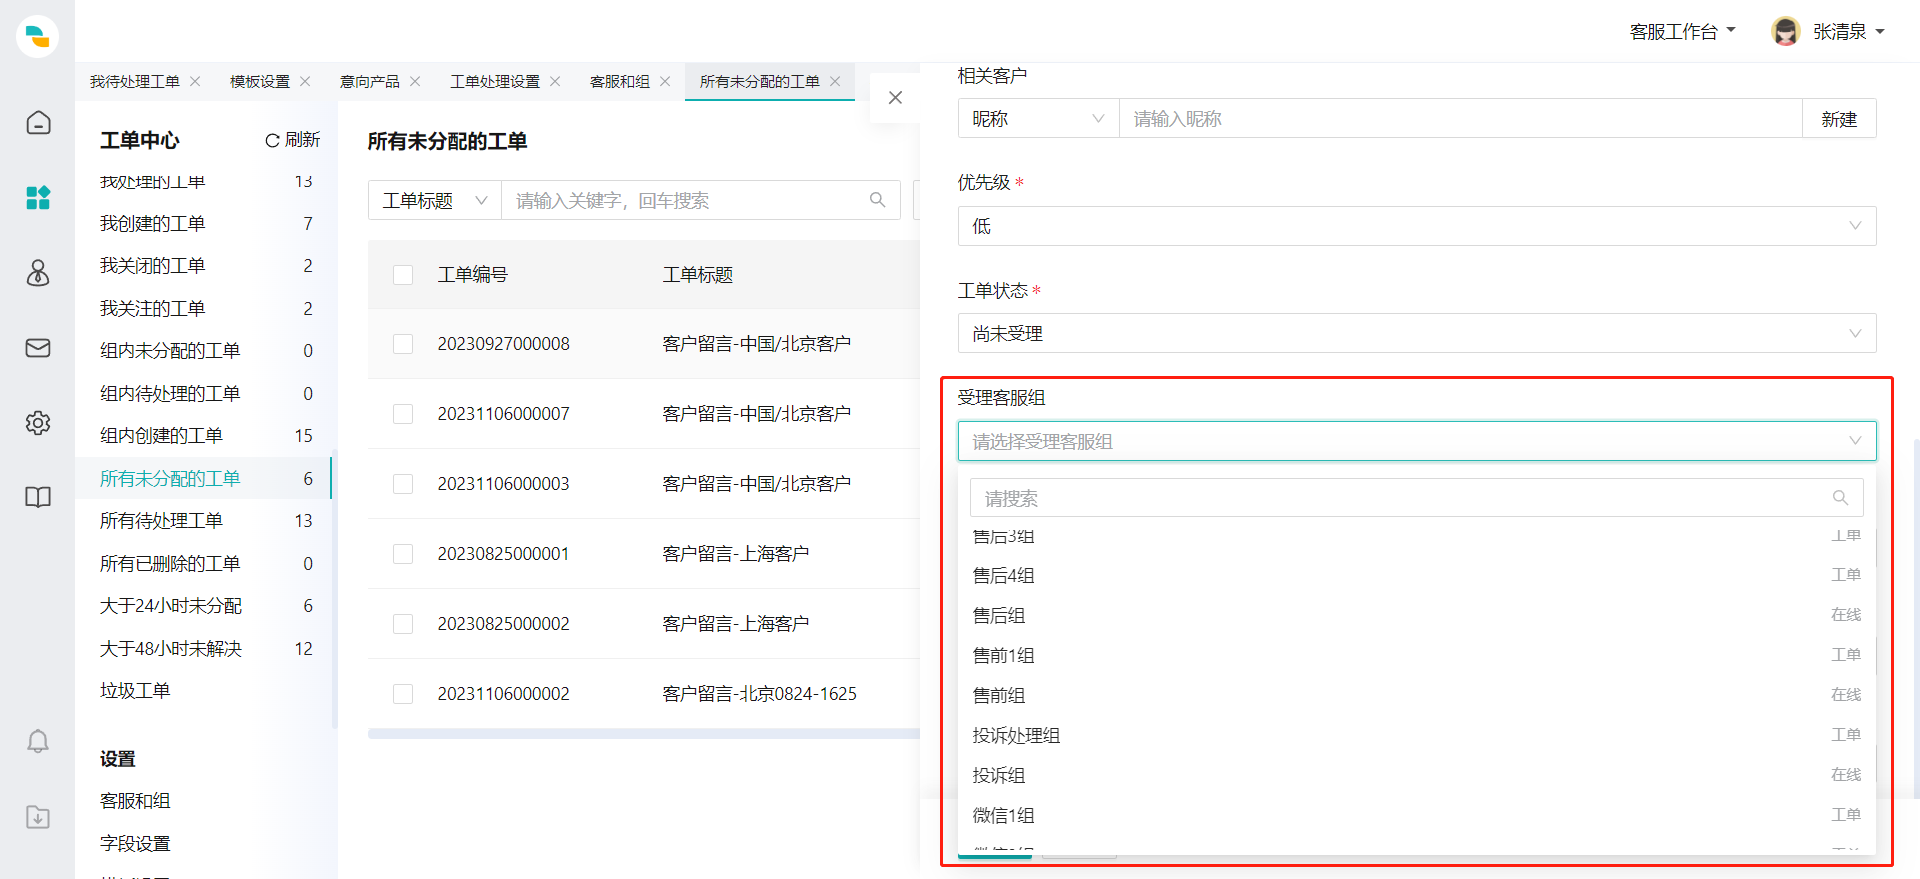Open the home icon in left sidebar

38,123
